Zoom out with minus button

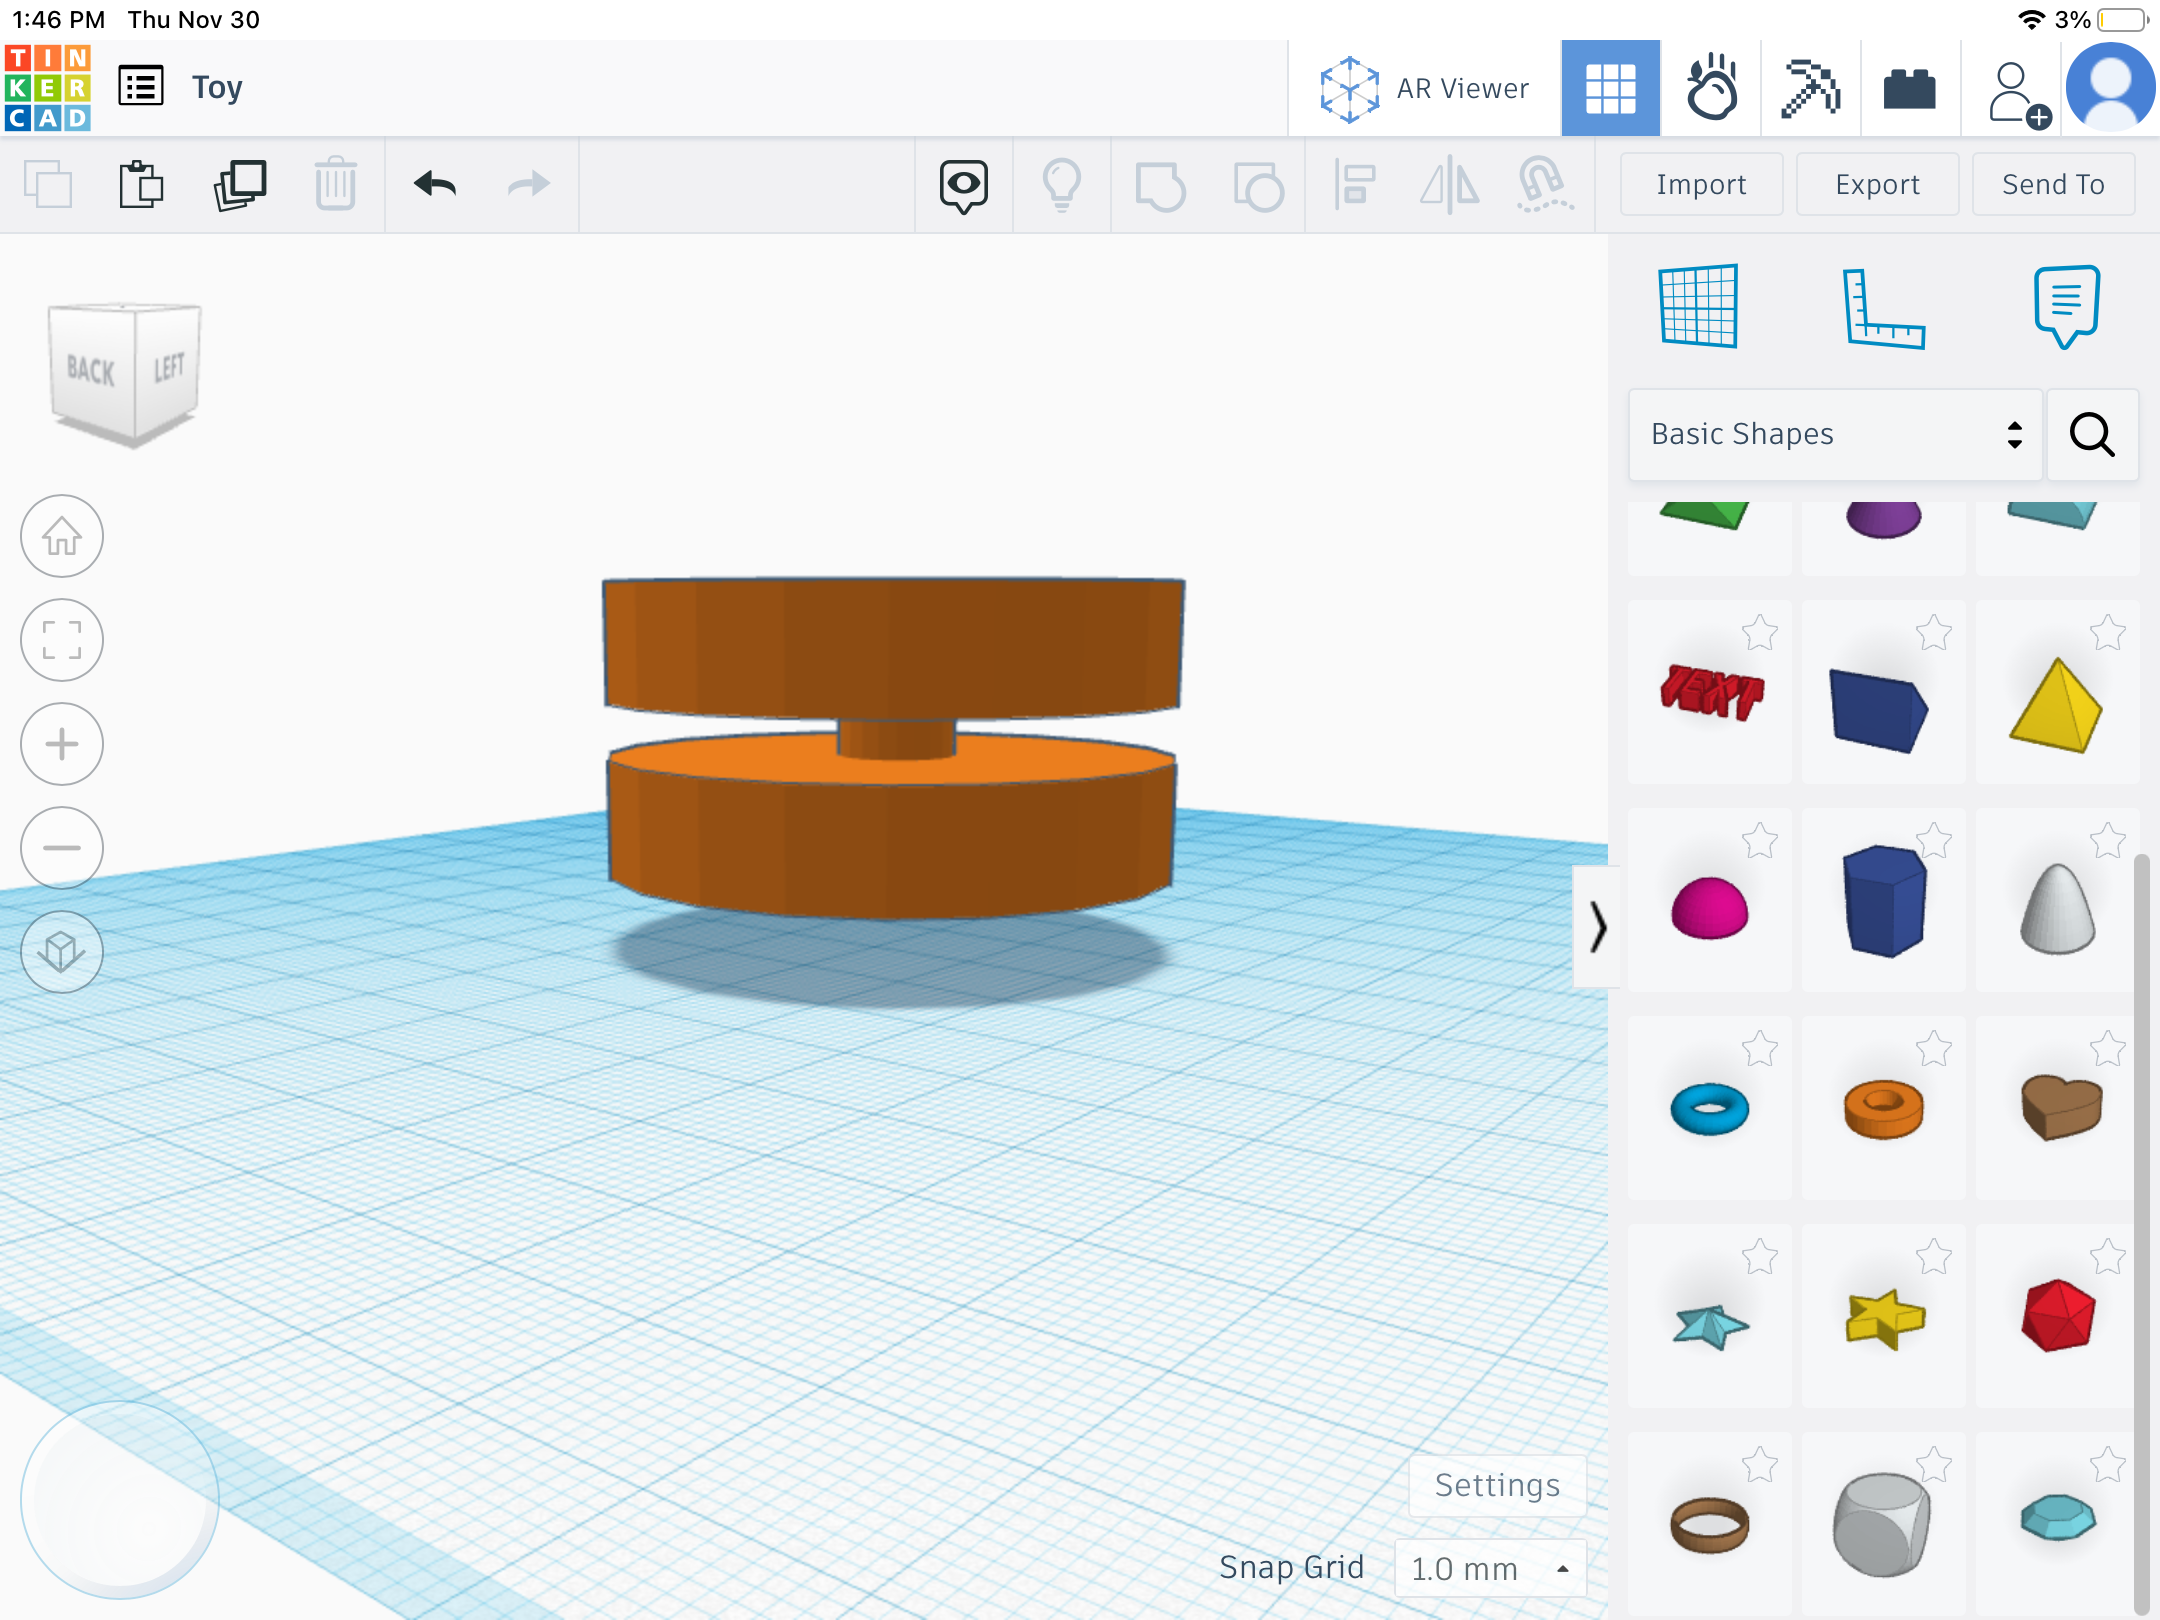point(62,848)
